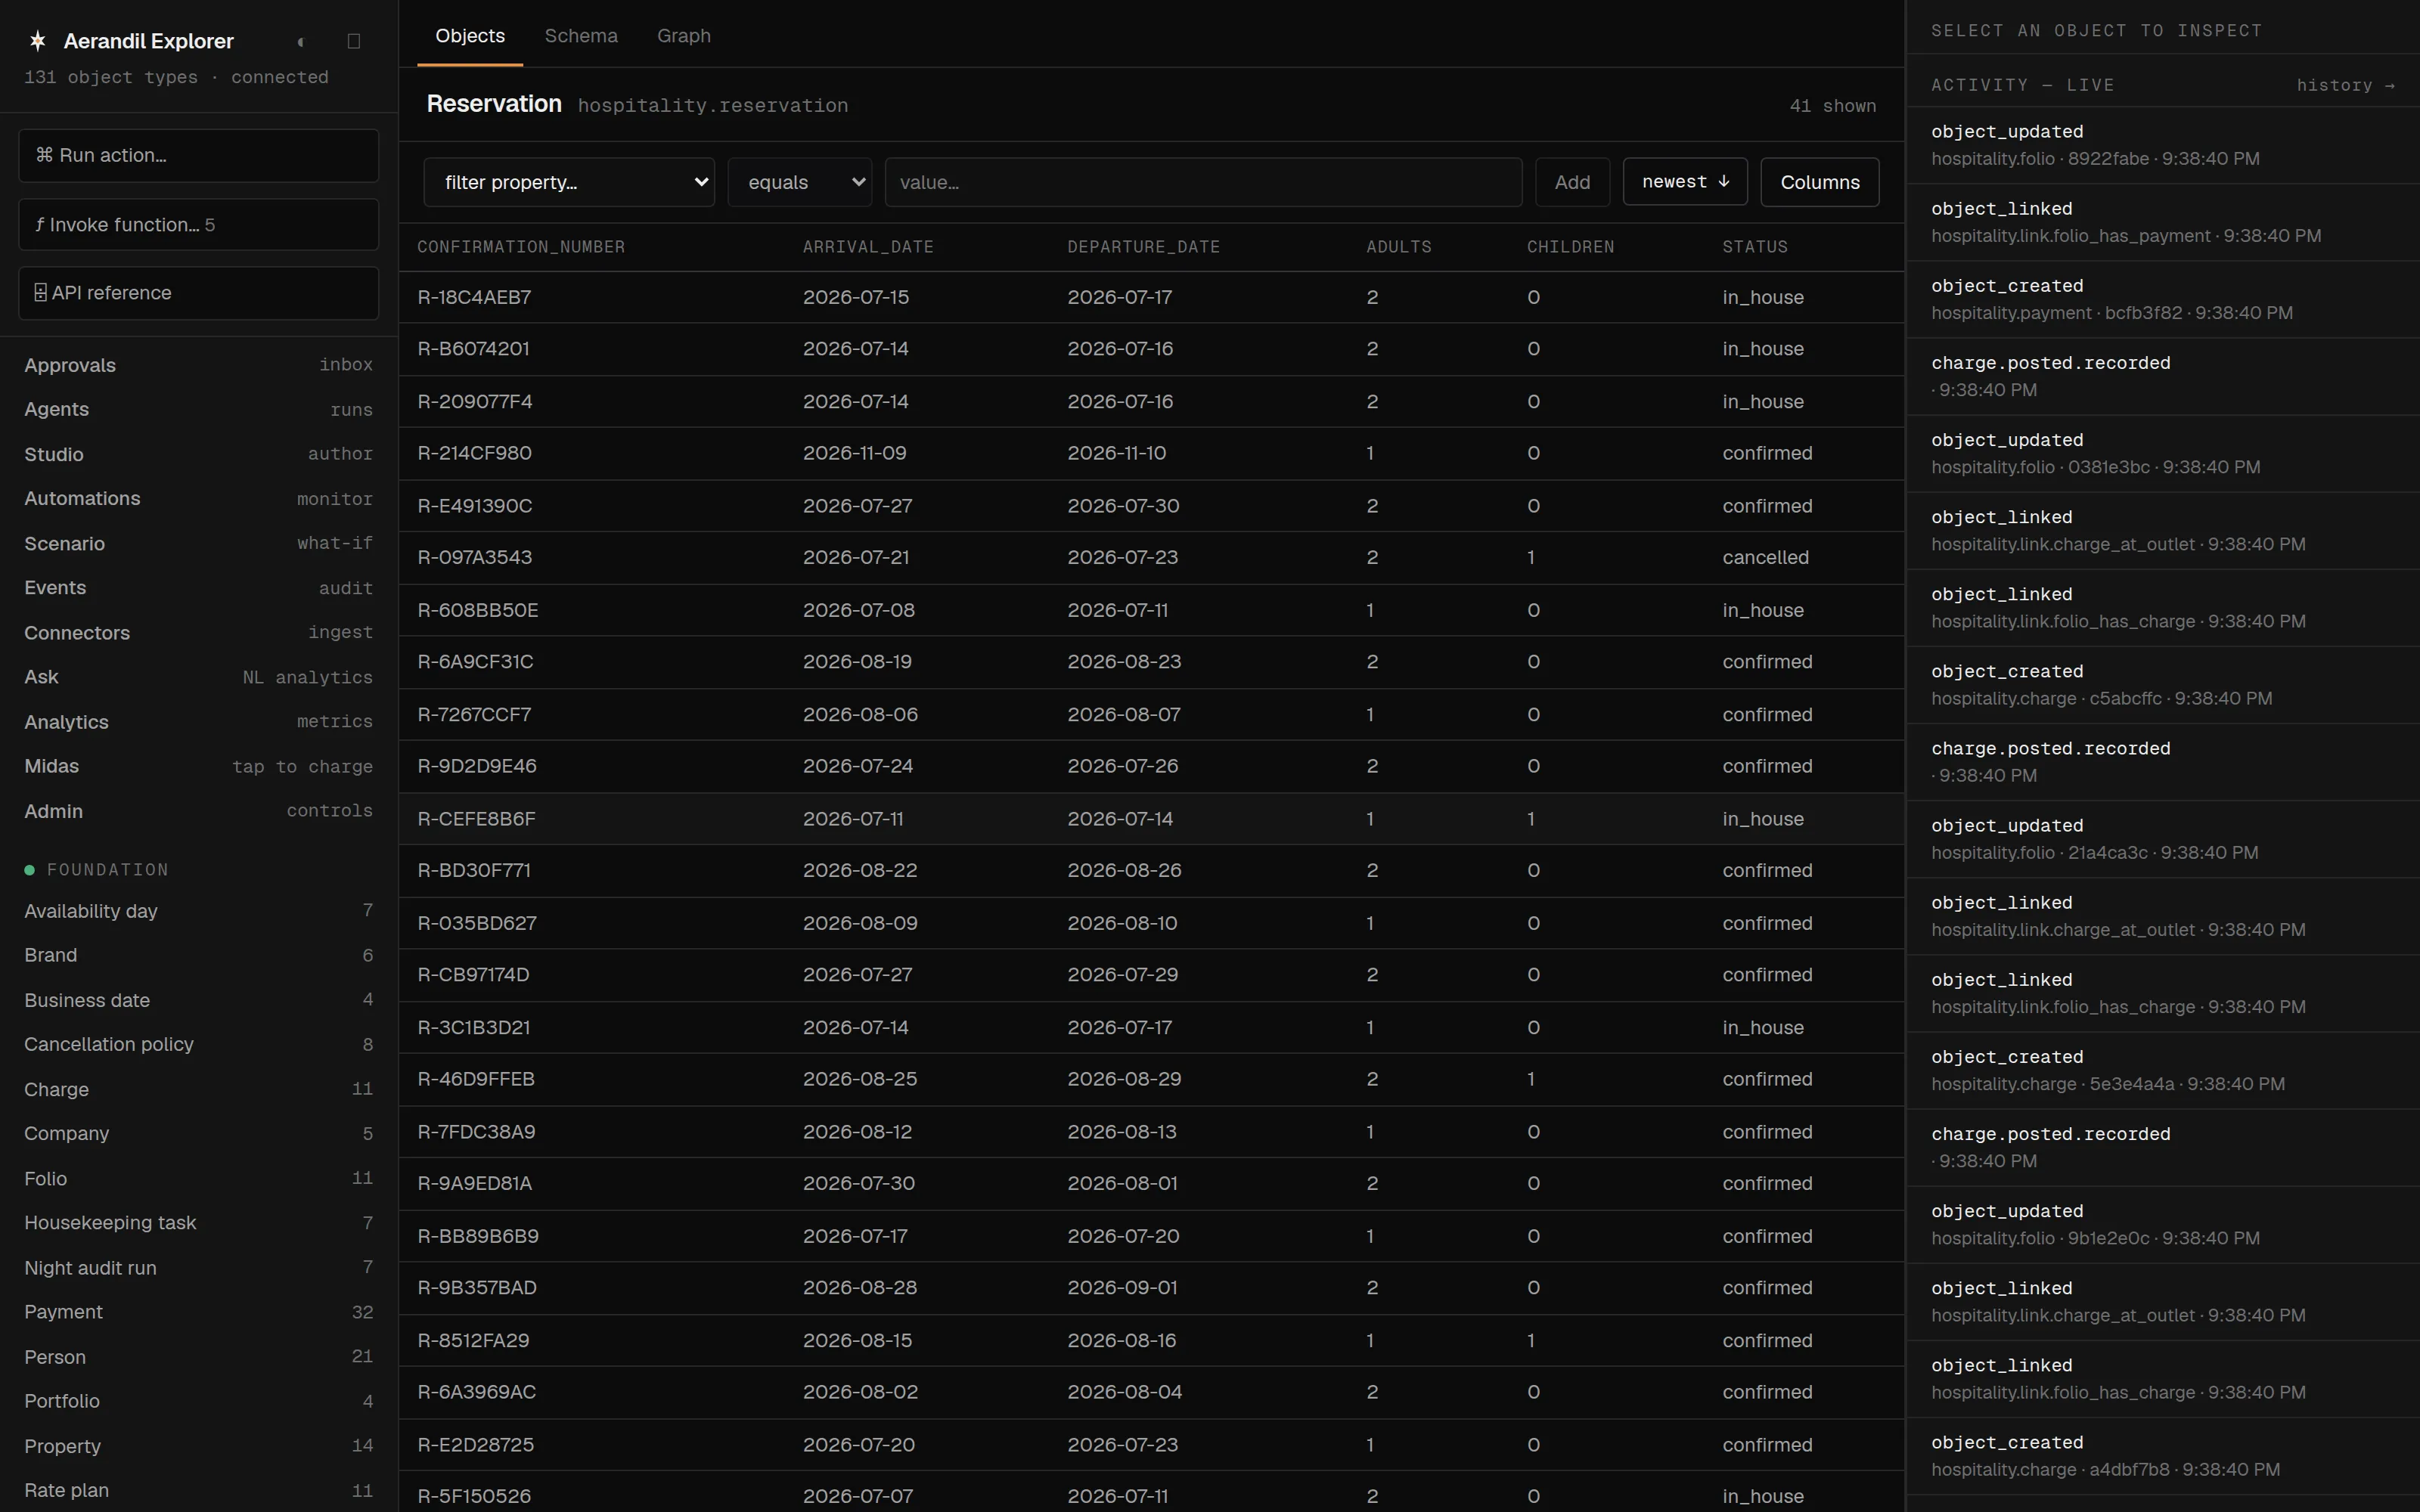The width and height of the screenshot is (2420, 1512).
Task: Click the CONFIRMATION_NUMBER column header
Action: tap(521, 247)
